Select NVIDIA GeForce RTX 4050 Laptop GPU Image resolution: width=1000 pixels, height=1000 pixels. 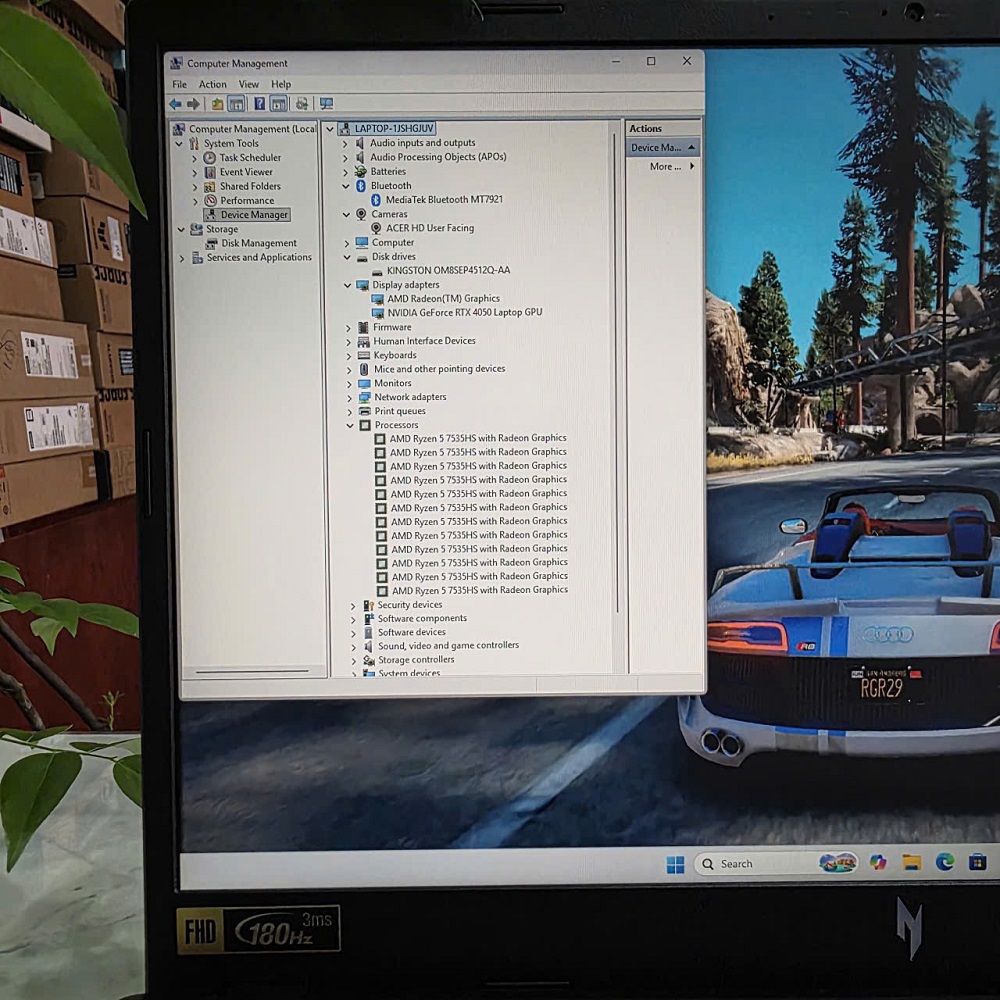coord(465,312)
